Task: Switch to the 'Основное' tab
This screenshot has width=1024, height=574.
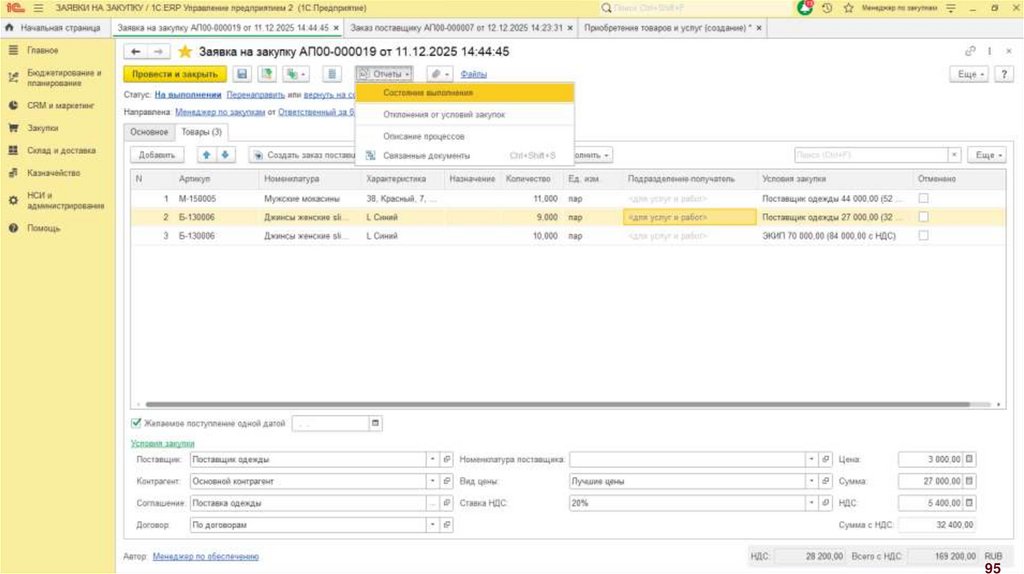Action: (149, 132)
